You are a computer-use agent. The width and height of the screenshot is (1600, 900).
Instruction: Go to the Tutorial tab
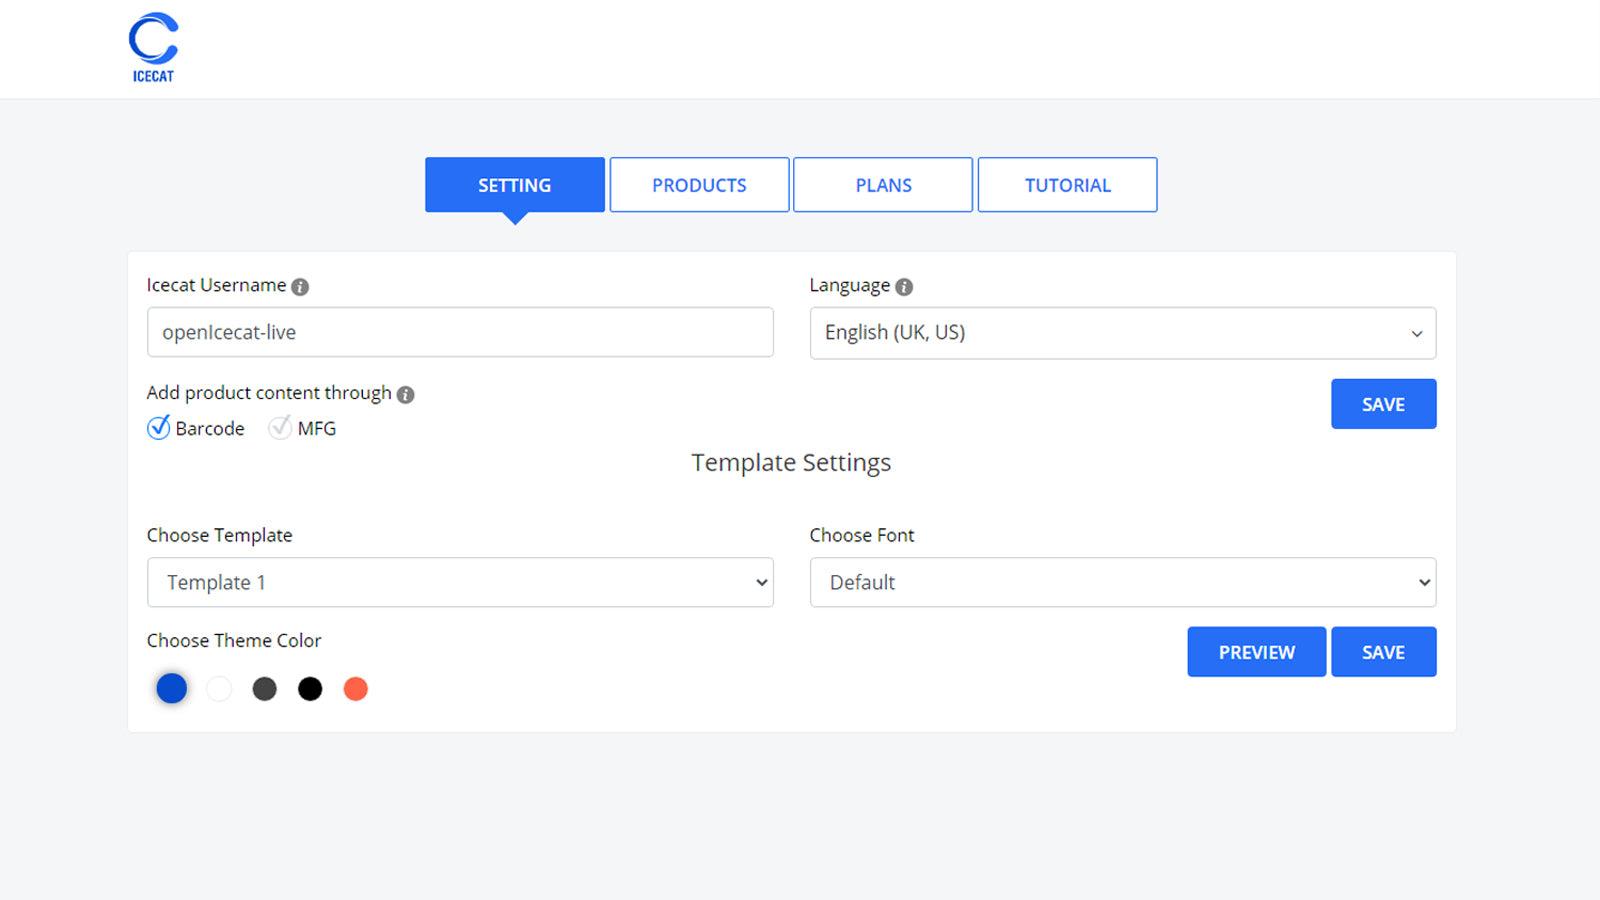[1067, 185]
